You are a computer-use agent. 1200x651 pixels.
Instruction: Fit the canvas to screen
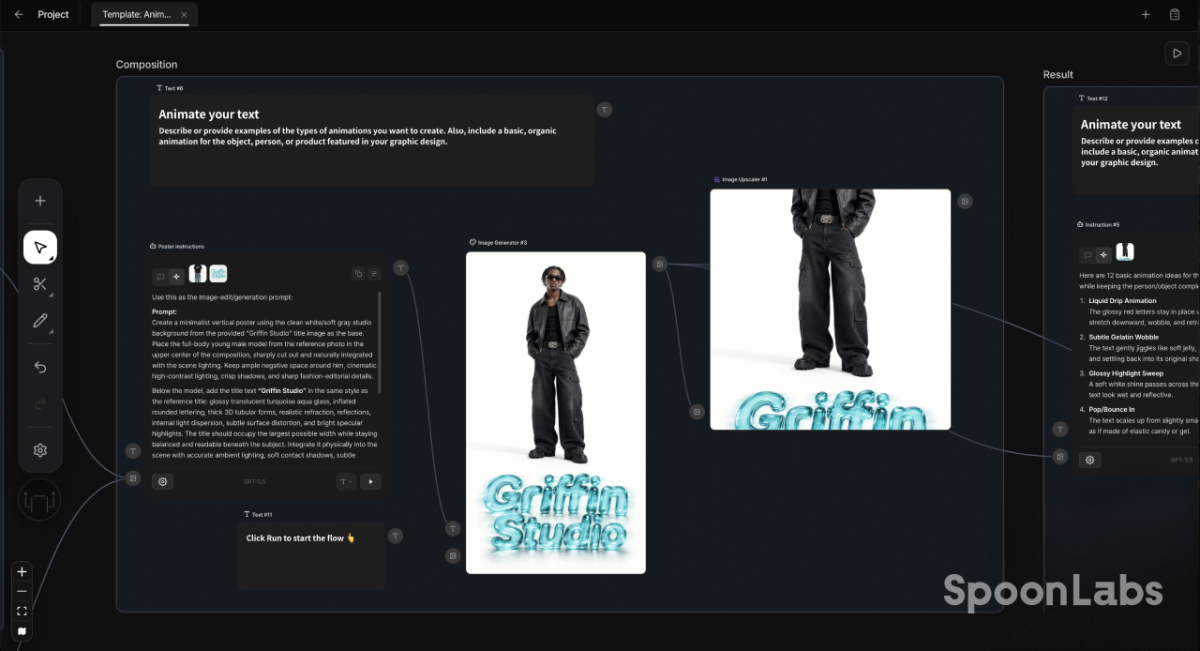pos(22,611)
